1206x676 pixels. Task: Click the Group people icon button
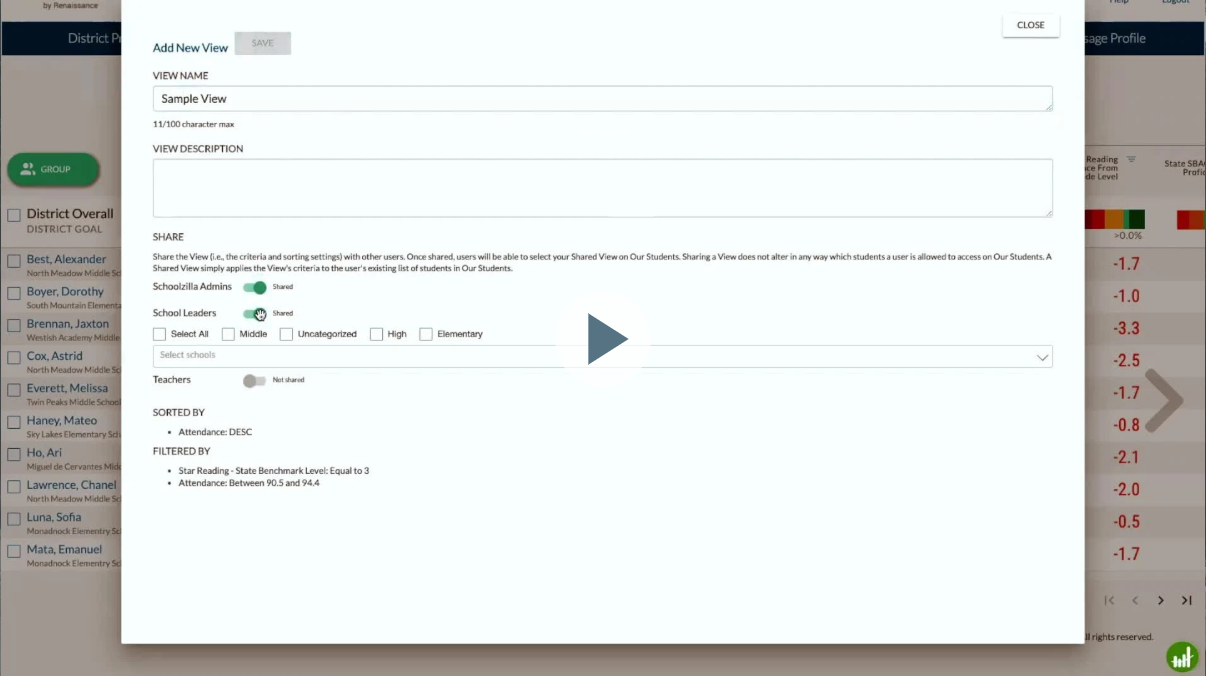(28, 169)
